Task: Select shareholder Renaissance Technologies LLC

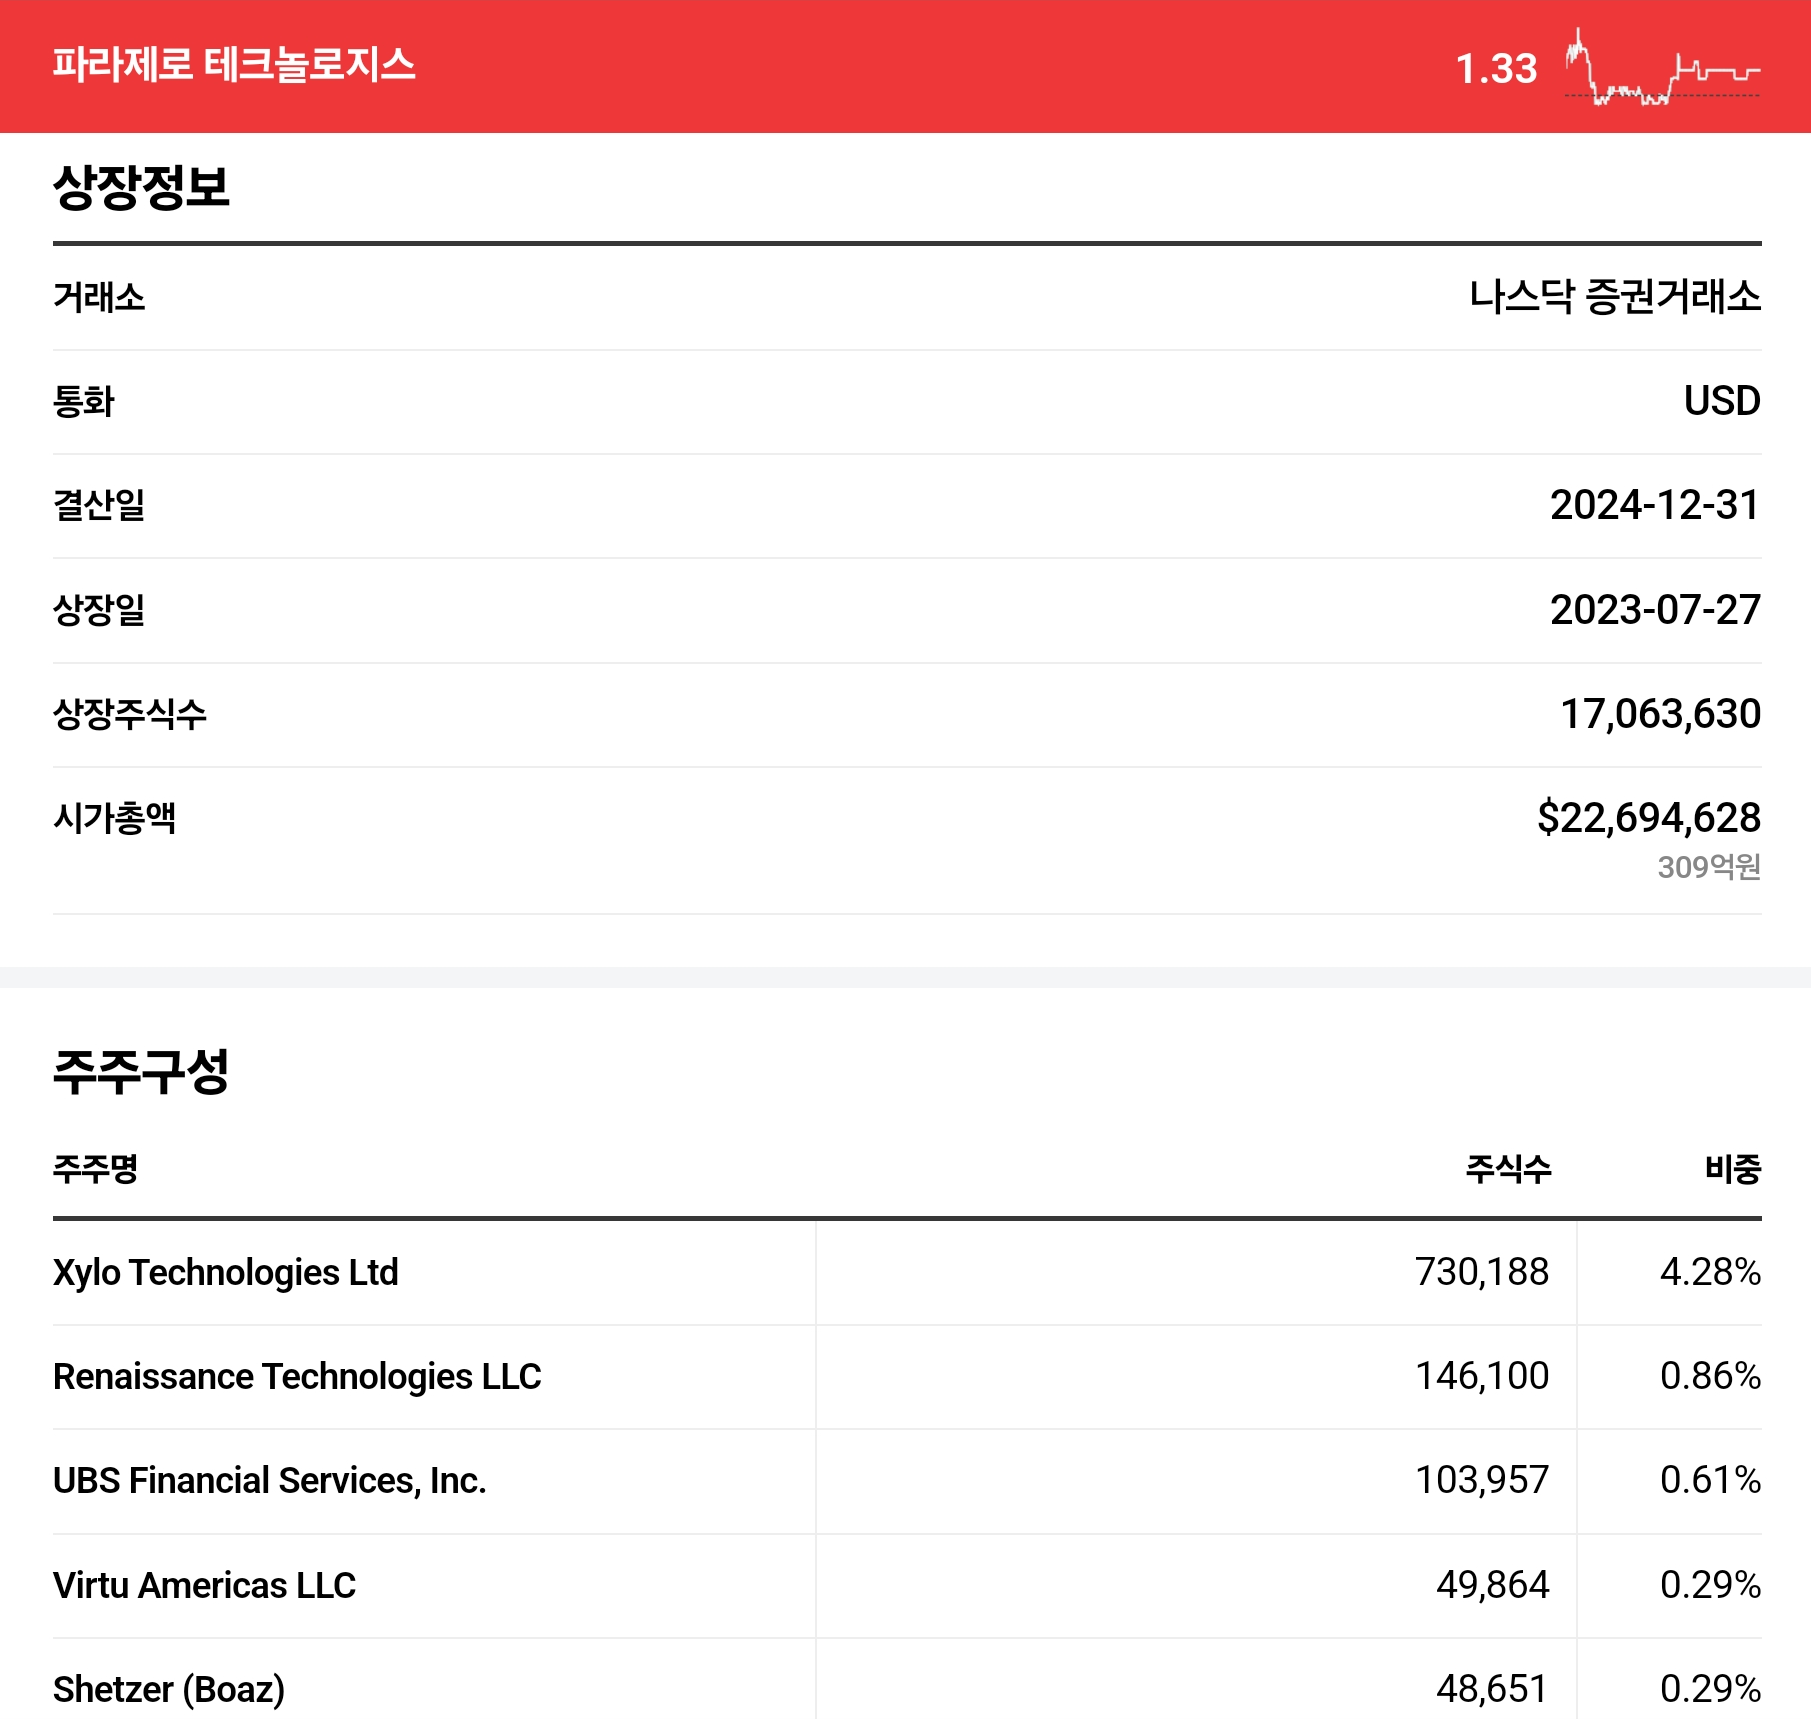Action: (x=297, y=1377)
